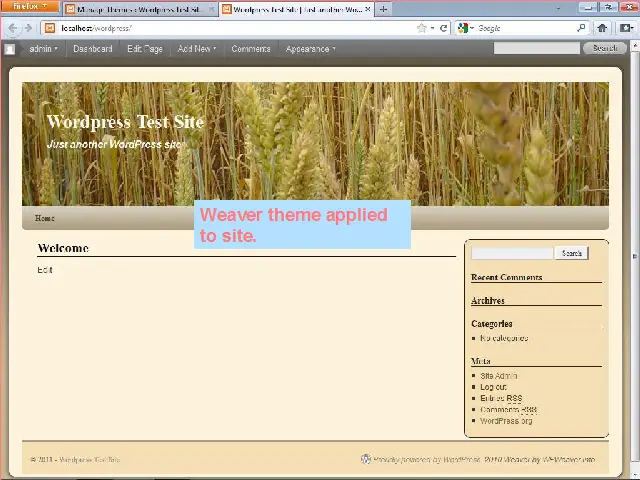Reload the current page
The height and width of the screenshot is (480, 640).
tap(443, 28)
